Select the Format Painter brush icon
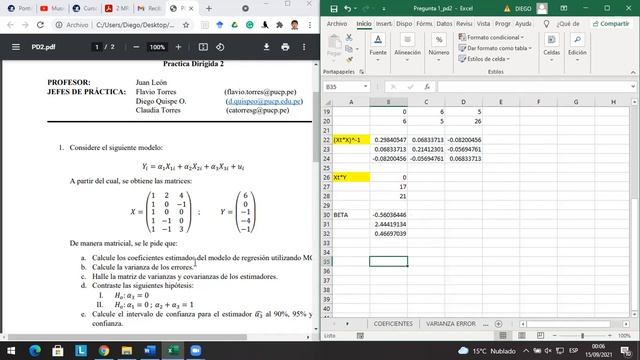Screen dimensions: 640x360 (349, 60)
